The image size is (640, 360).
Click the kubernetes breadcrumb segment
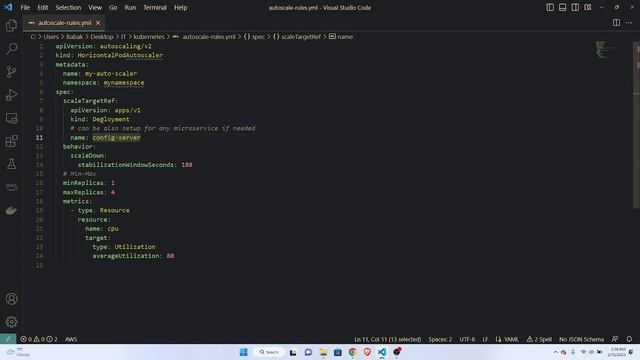149,37
